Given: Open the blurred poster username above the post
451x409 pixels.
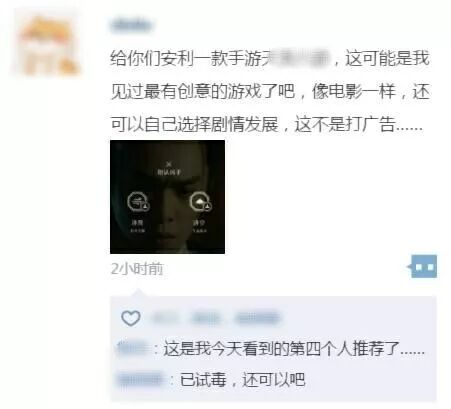Looking at the screenshot, I should tap(132, 26).
